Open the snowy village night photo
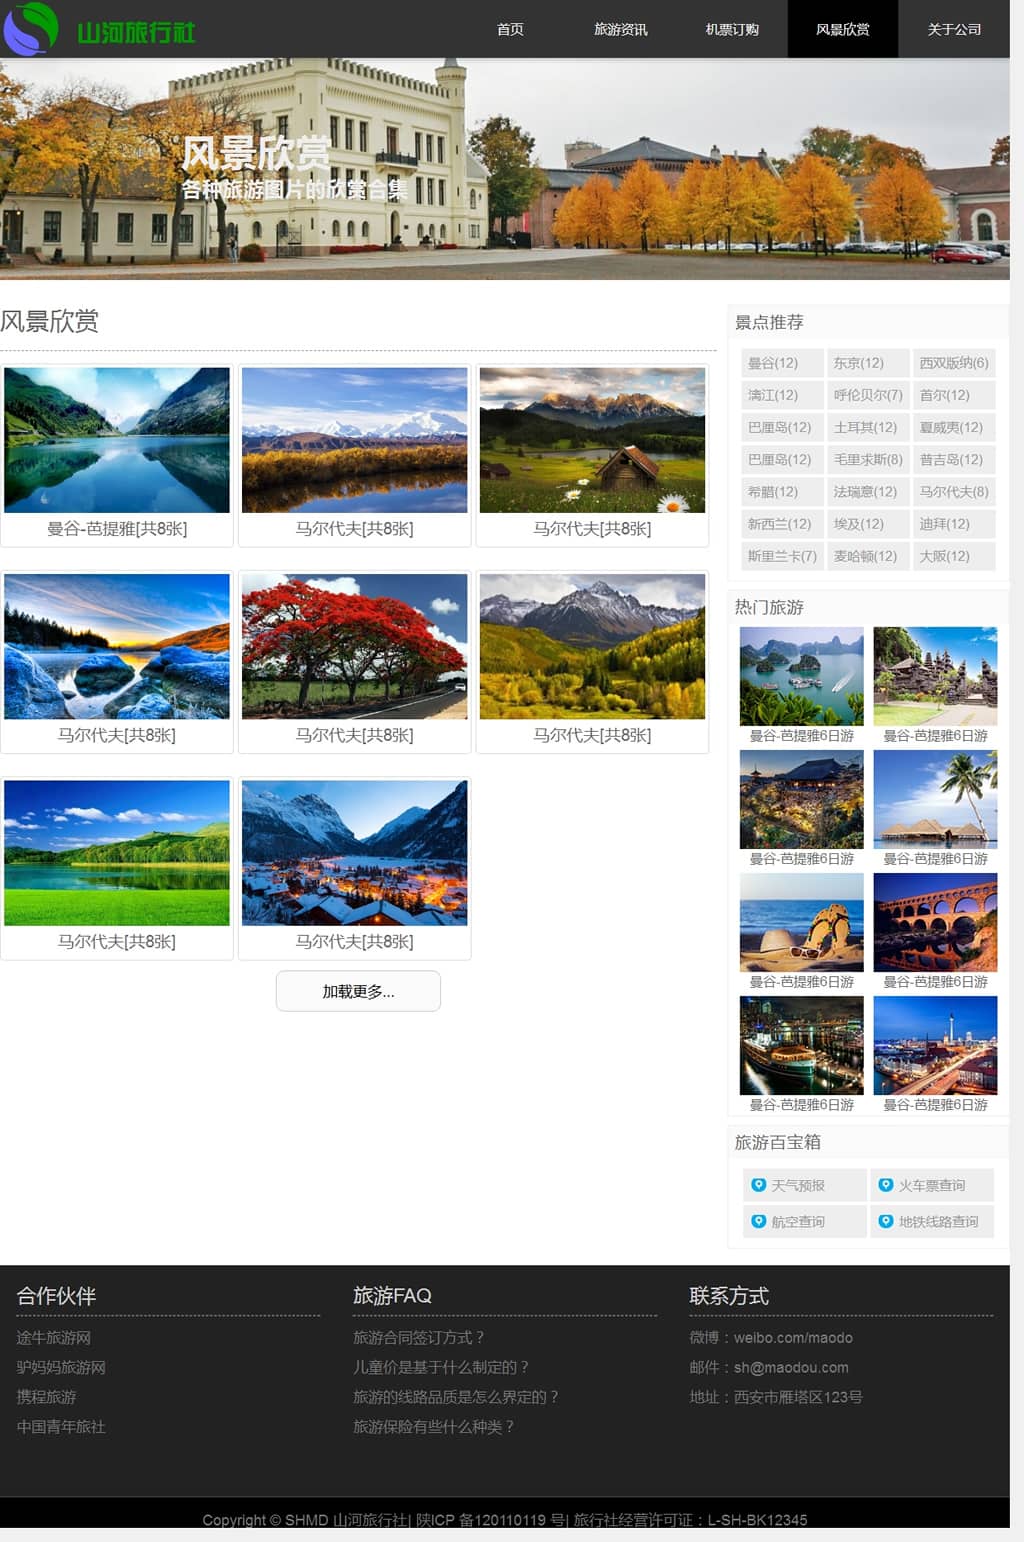This screenshot has width=1024, height=1542. tap(354, 852)
